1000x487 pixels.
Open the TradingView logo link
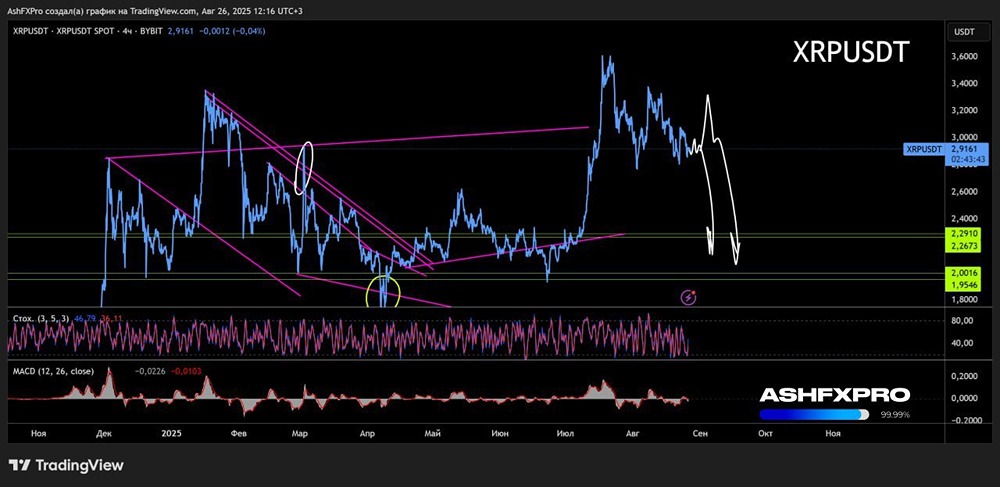pos(66,465)
